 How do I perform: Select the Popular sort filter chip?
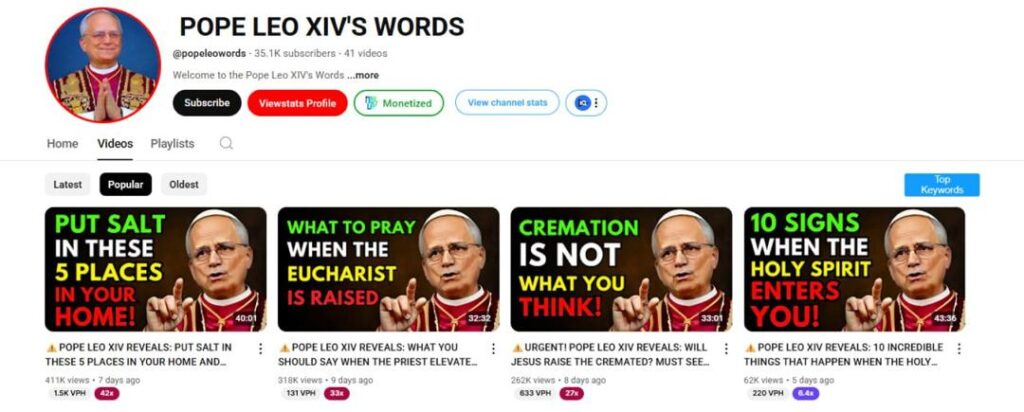[x=125, y=184]
